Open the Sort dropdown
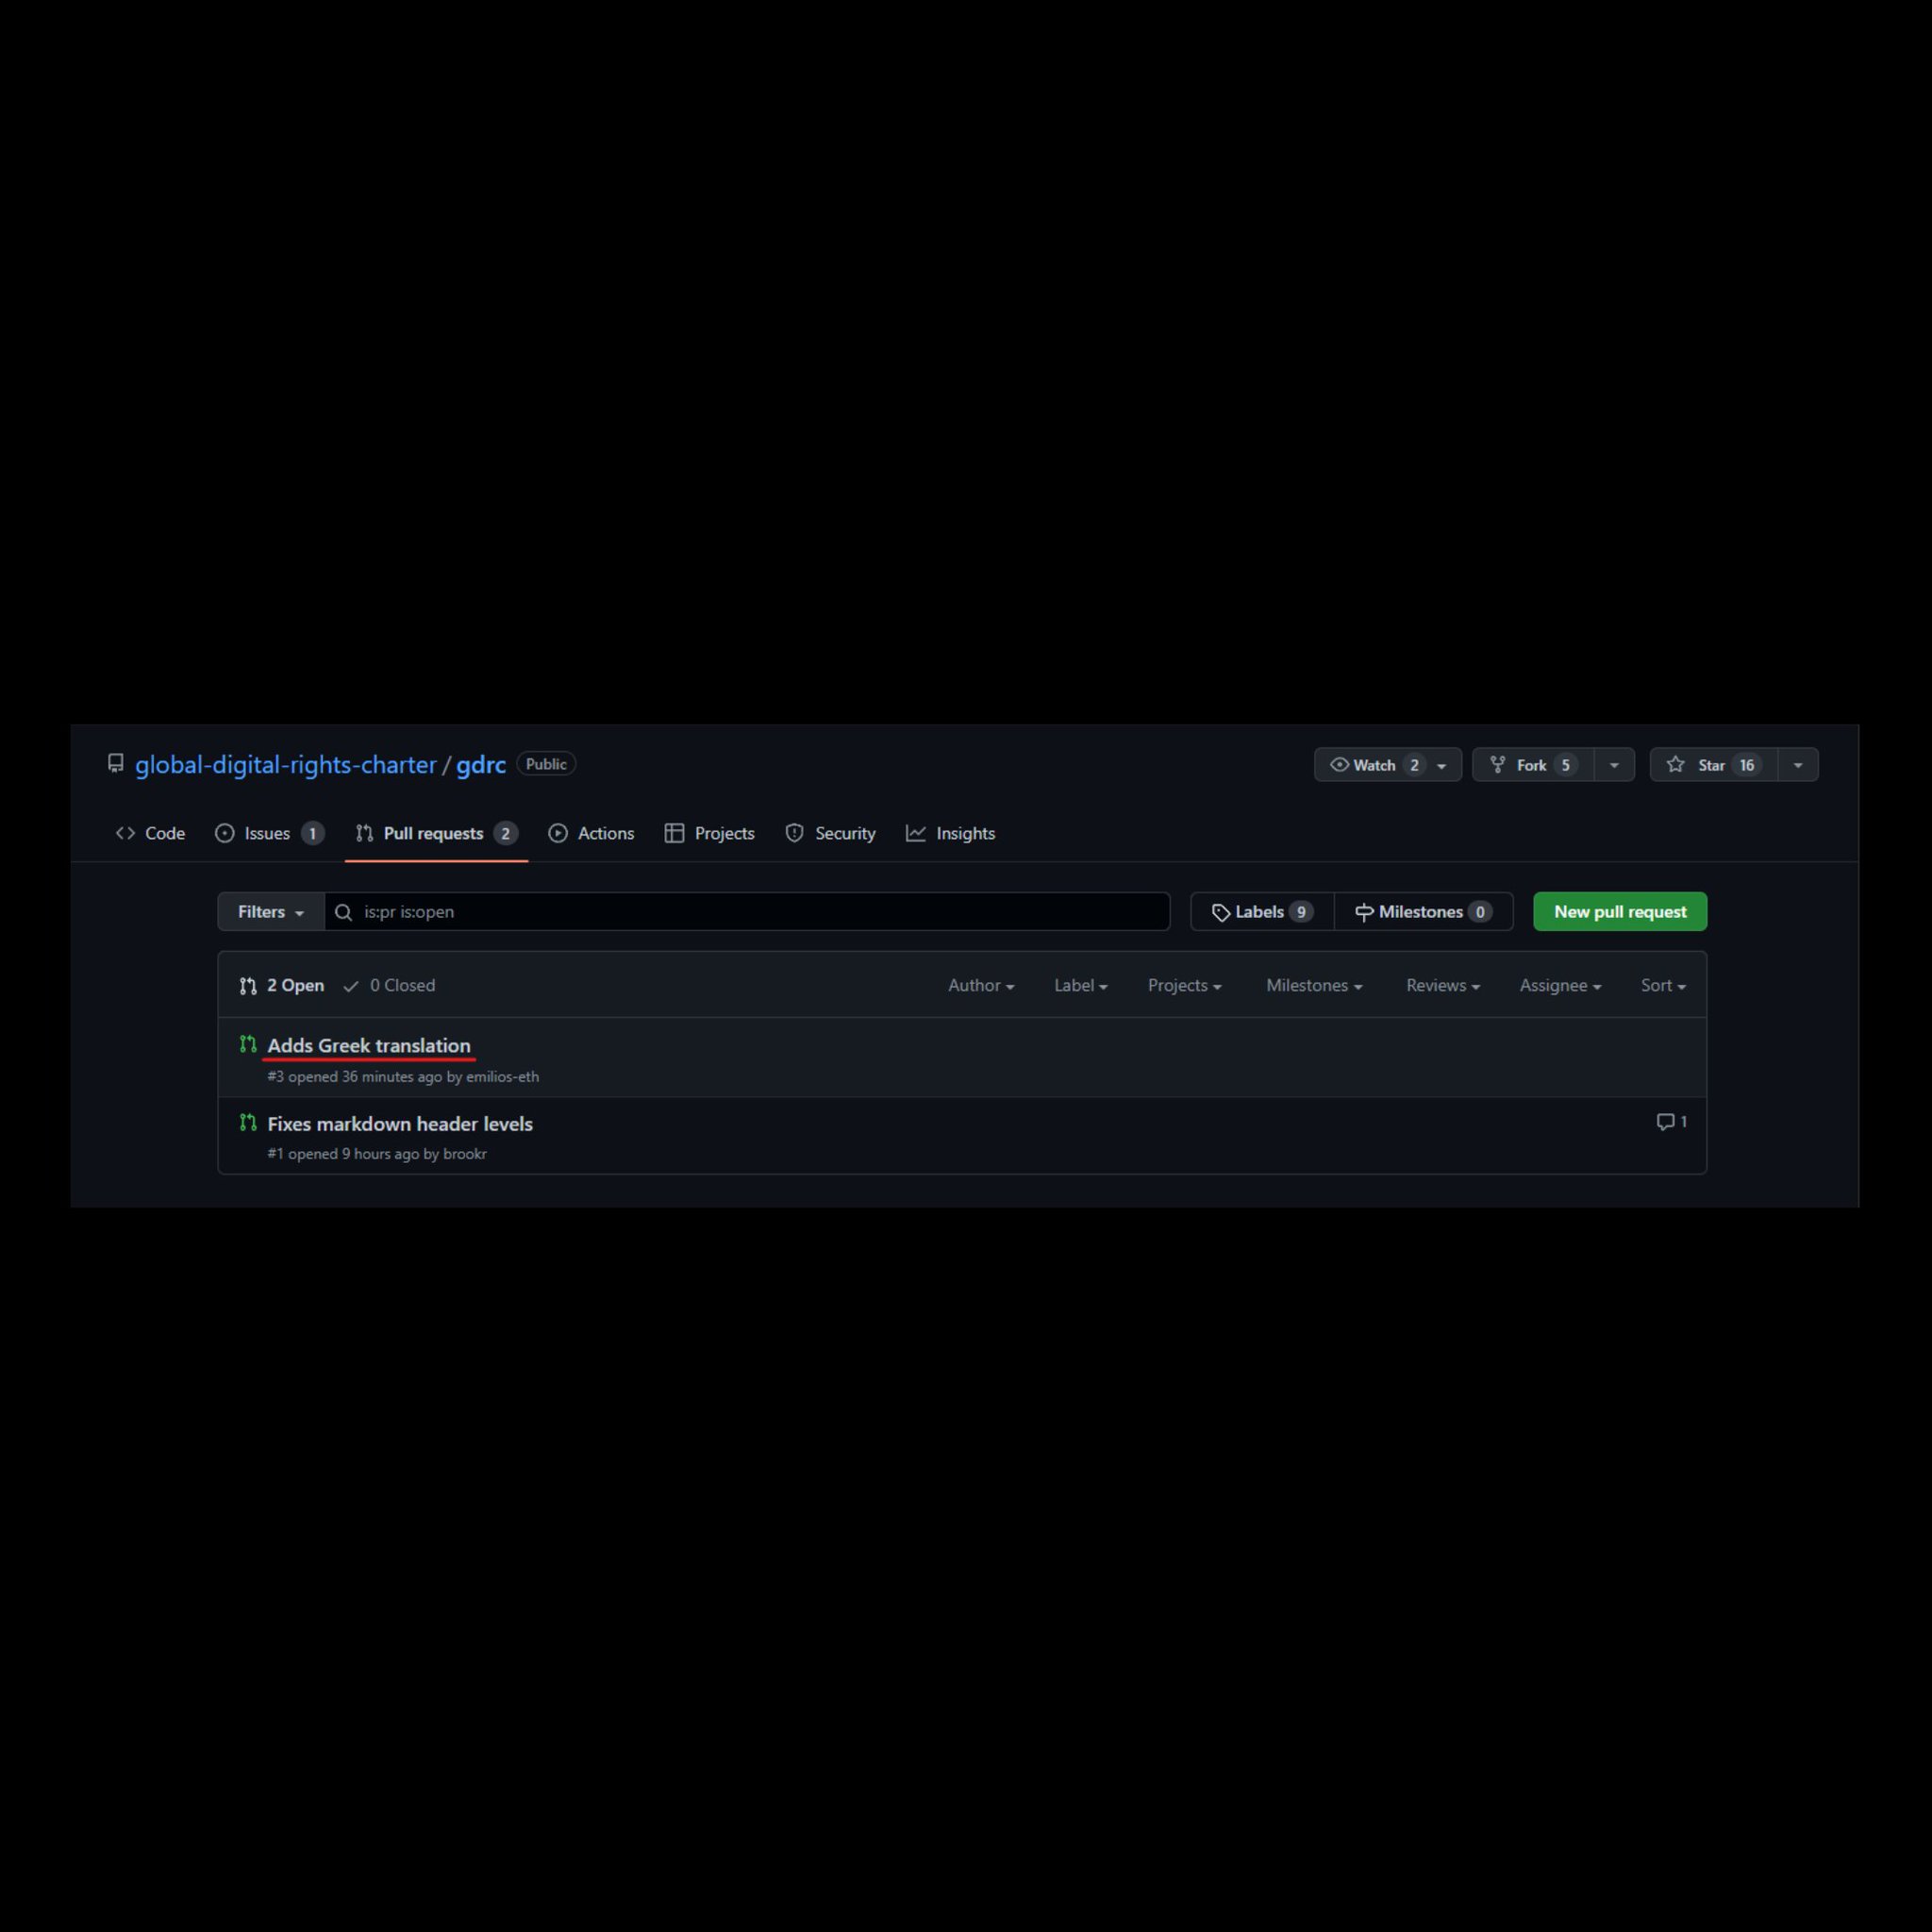This screenshot has width=1932, height=1932. point(1663,985)
